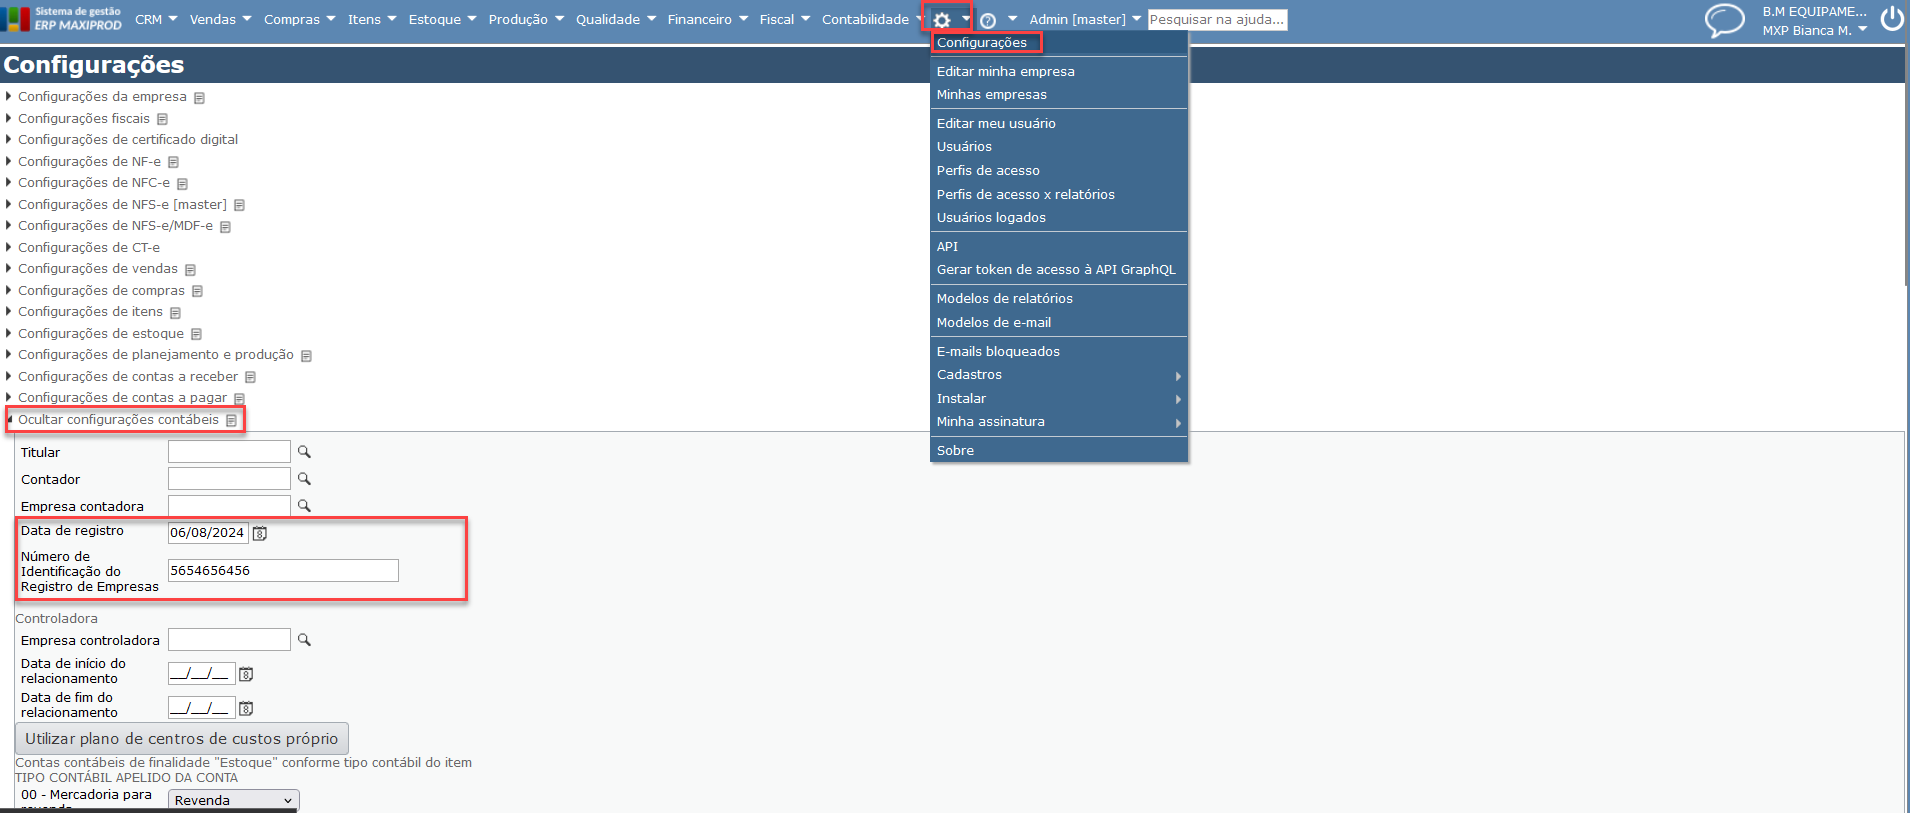This screenshot has width=1910, height=813.
Task: Select Usuários from the settings menu
Action: (x=964, y=147)
